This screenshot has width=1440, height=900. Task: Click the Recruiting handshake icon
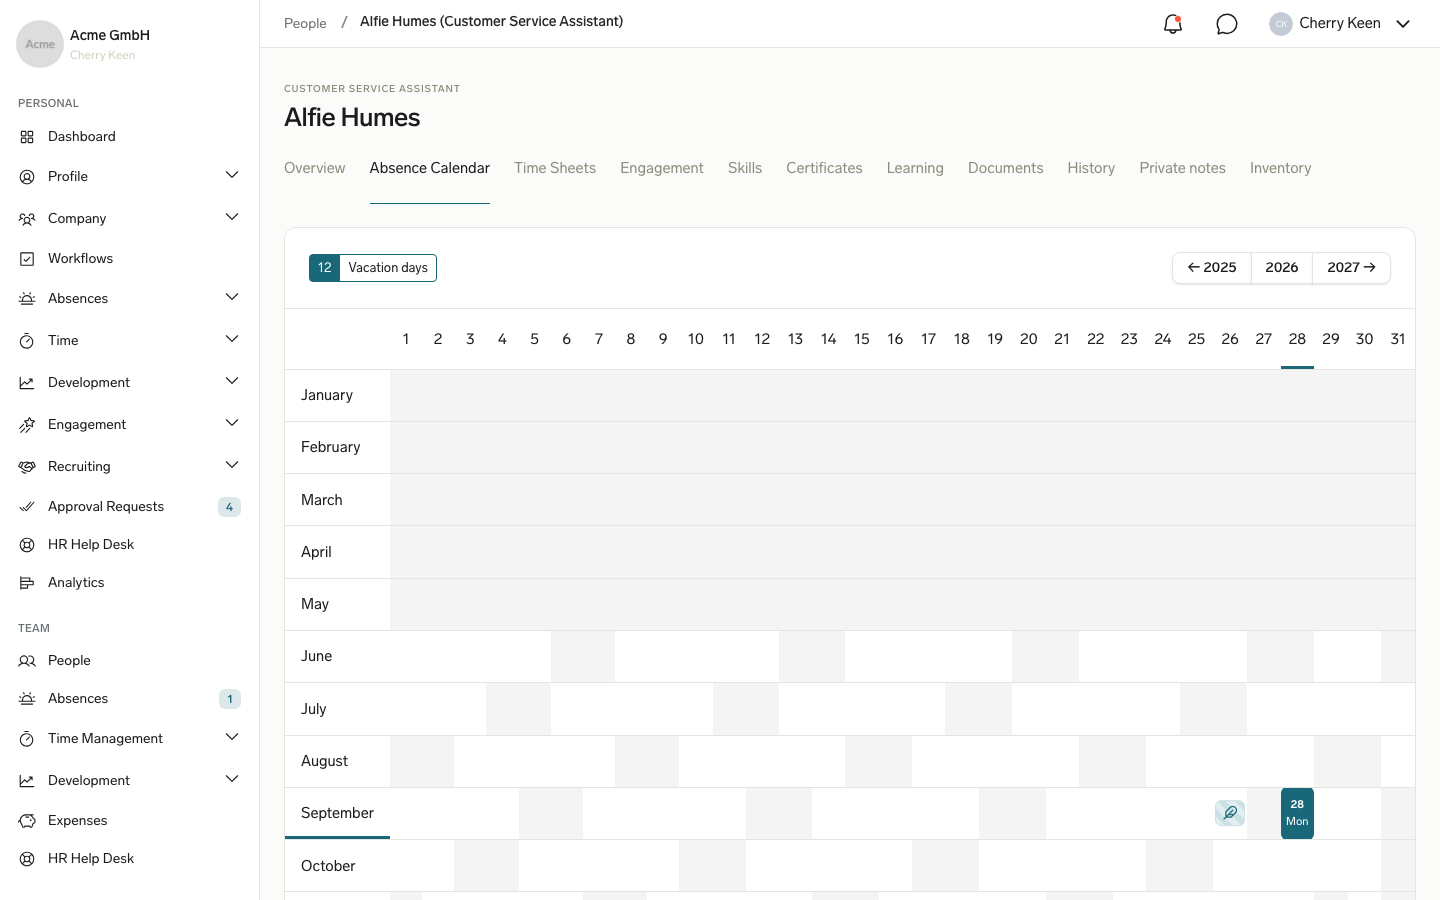(27, 467)
